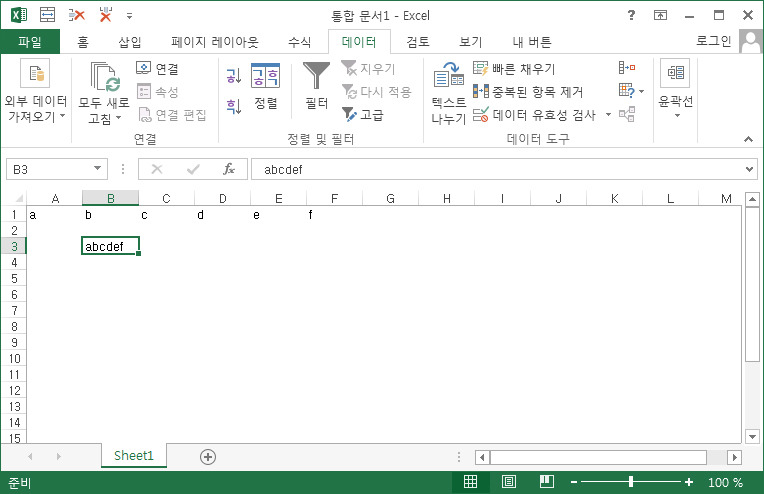Image resolution: width=764 pixels, height=494 pixels.
Task: Click the zoom in plus button
Action: (x=688, y=482)
